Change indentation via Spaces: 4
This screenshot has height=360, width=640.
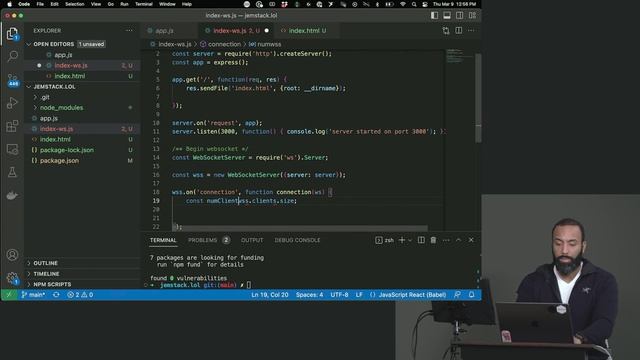click(309, 295)
